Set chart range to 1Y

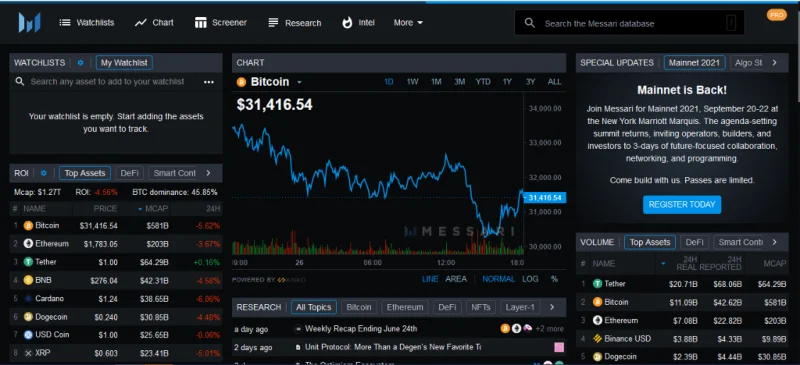[x=507, y=82]
